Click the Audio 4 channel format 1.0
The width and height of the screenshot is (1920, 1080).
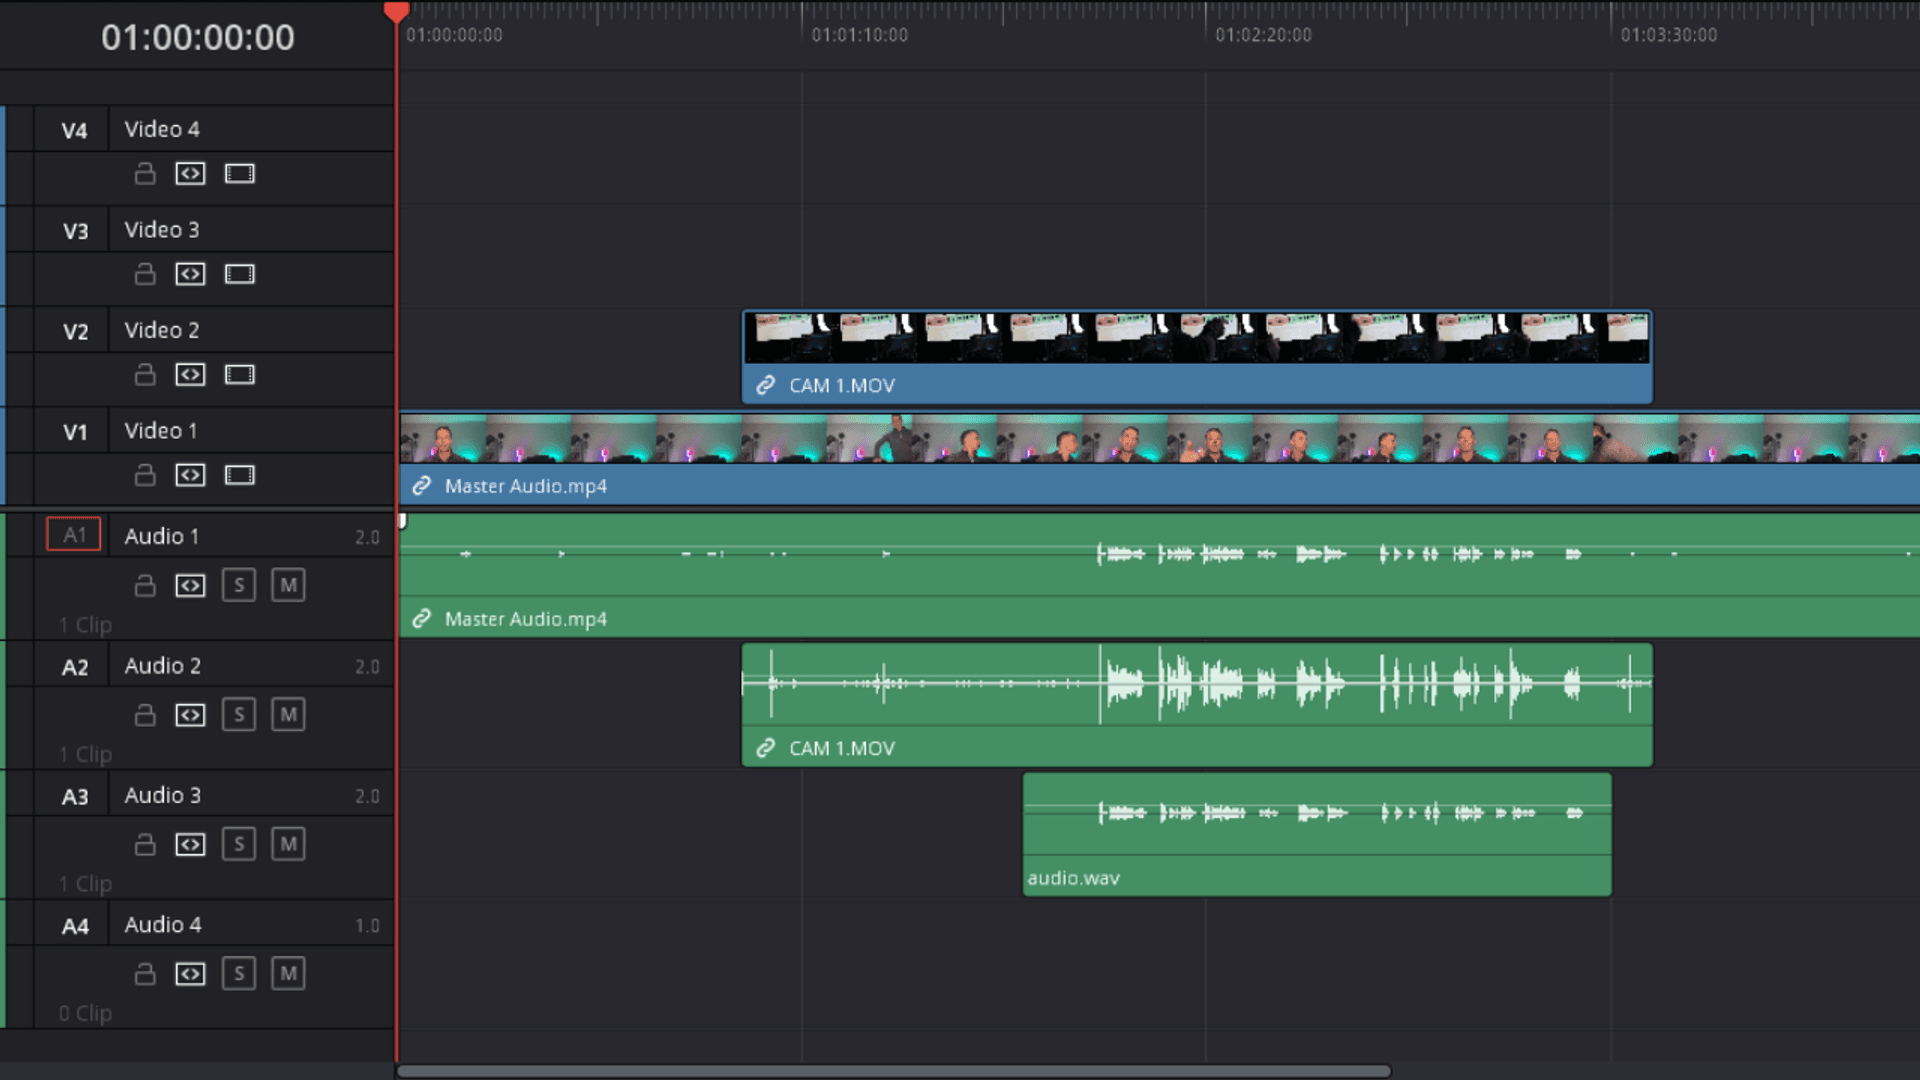tap(367, 926)
